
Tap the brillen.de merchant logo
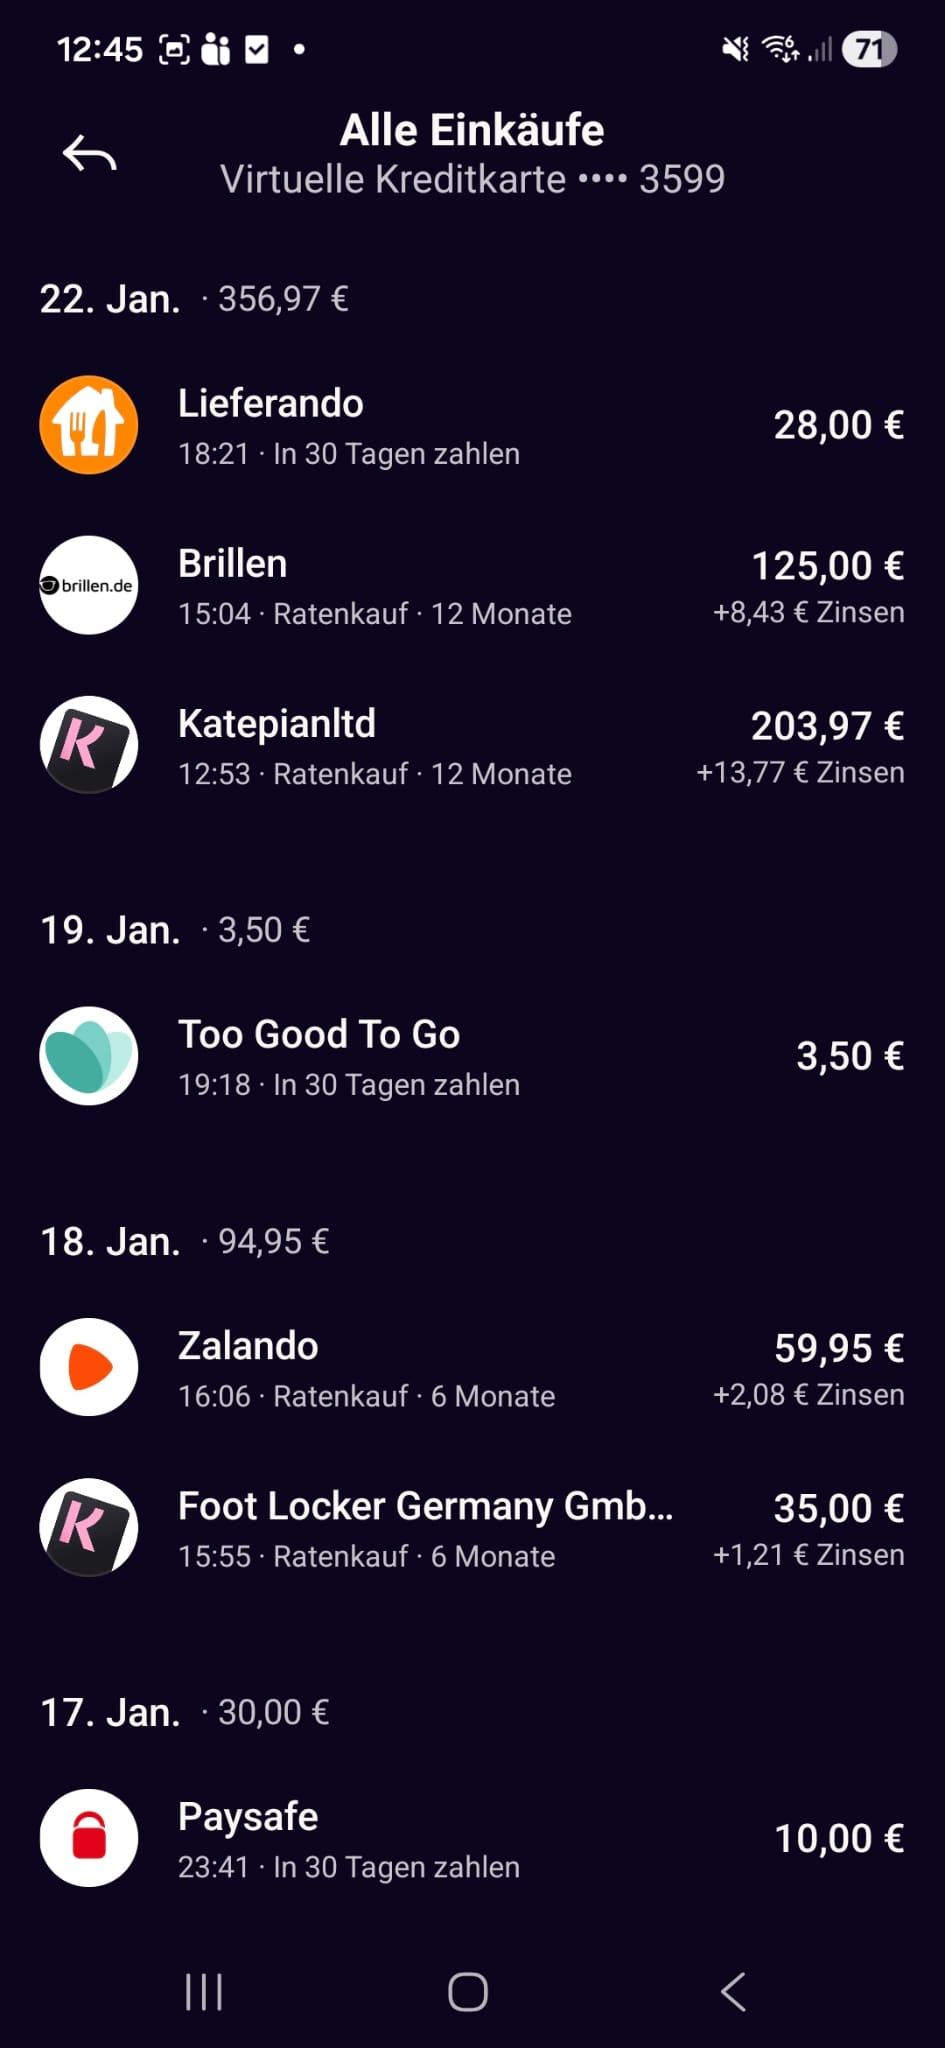pos(89,585)
